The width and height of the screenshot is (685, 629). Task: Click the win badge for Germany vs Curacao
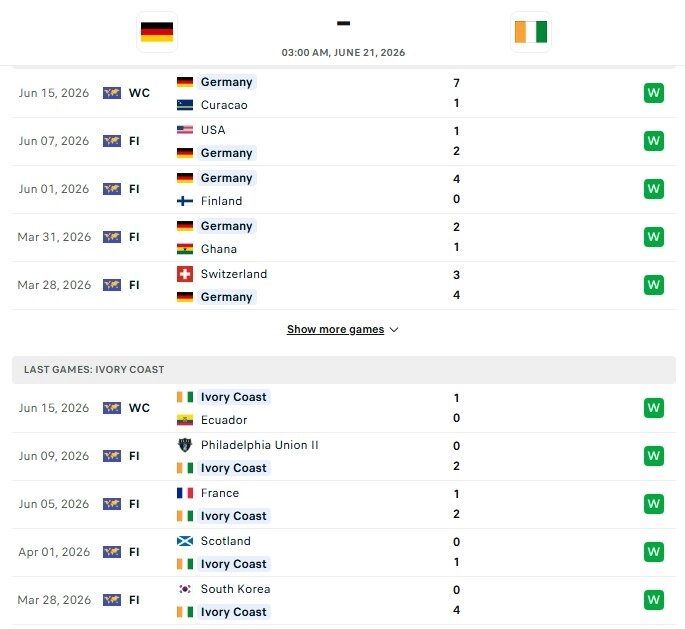[654, 93]
